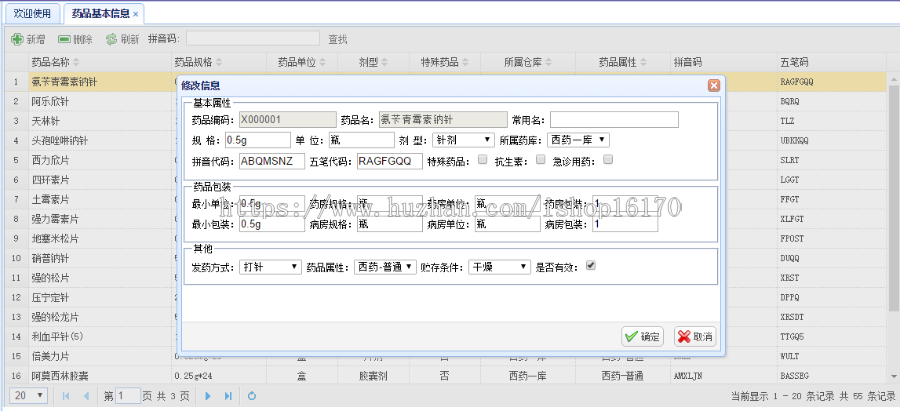Open the page size dropdown showing 20

tap(28, 396)
